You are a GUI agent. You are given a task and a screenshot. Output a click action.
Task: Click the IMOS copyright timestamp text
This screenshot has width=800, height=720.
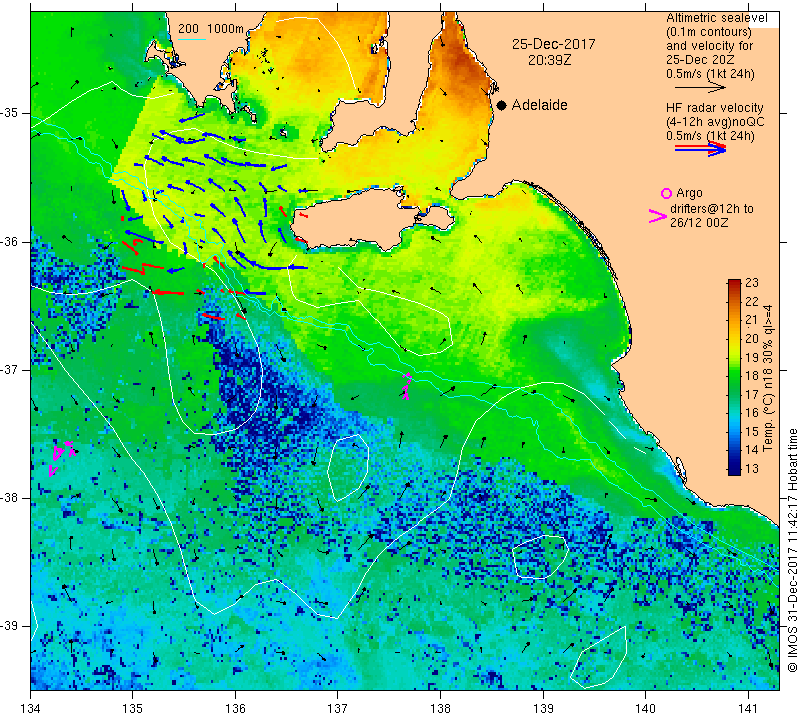click(x=792, y=550)
